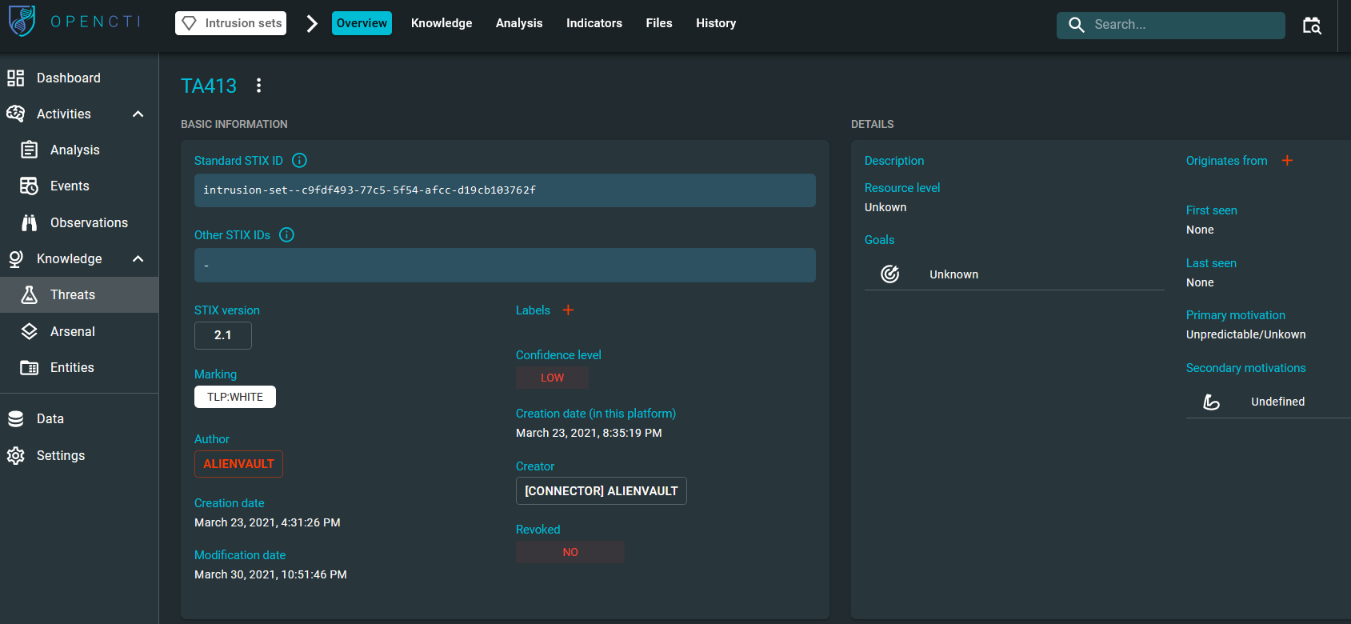Screen dimensions: 1351x624
Task: Go to Intrusion sets list
Action: coord(231,23)
